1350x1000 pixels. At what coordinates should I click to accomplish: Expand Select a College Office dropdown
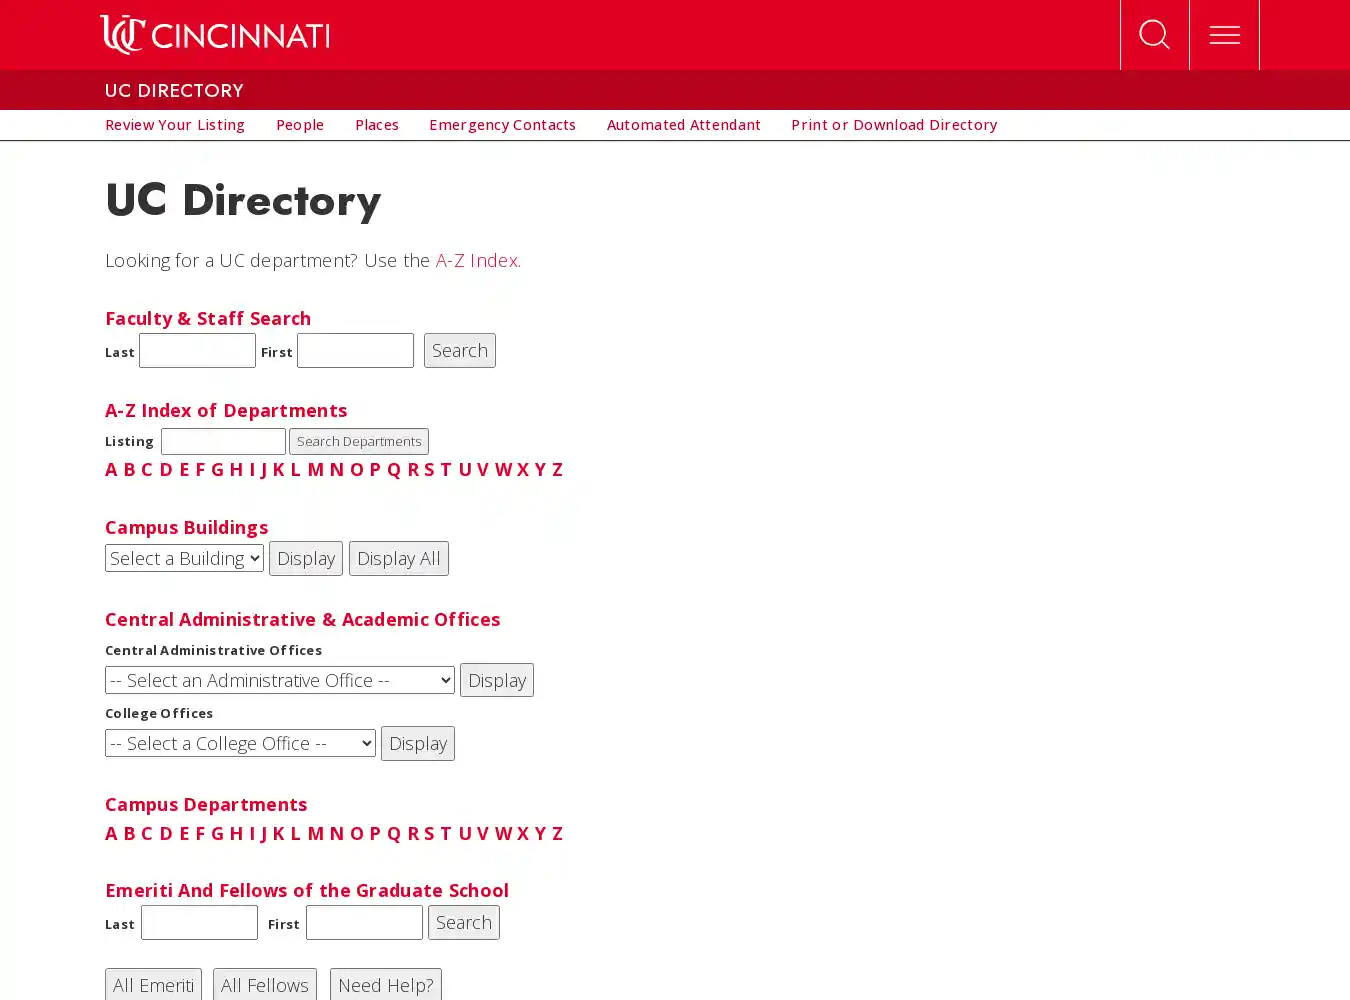tap(240, 743)
